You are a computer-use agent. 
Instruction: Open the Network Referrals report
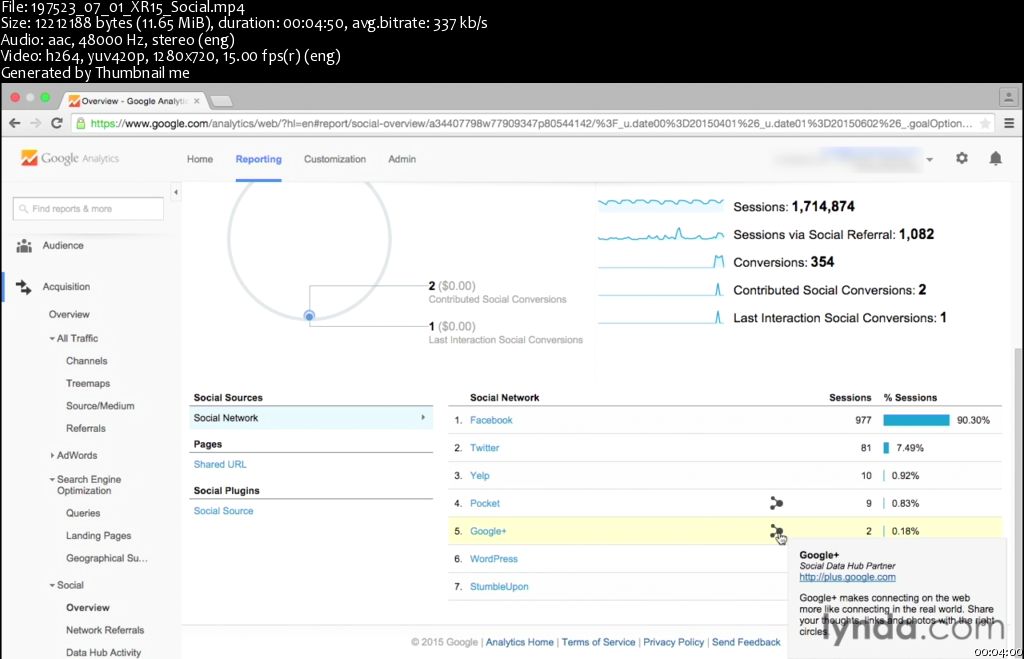pyautogui.click(x=104, y=630)
